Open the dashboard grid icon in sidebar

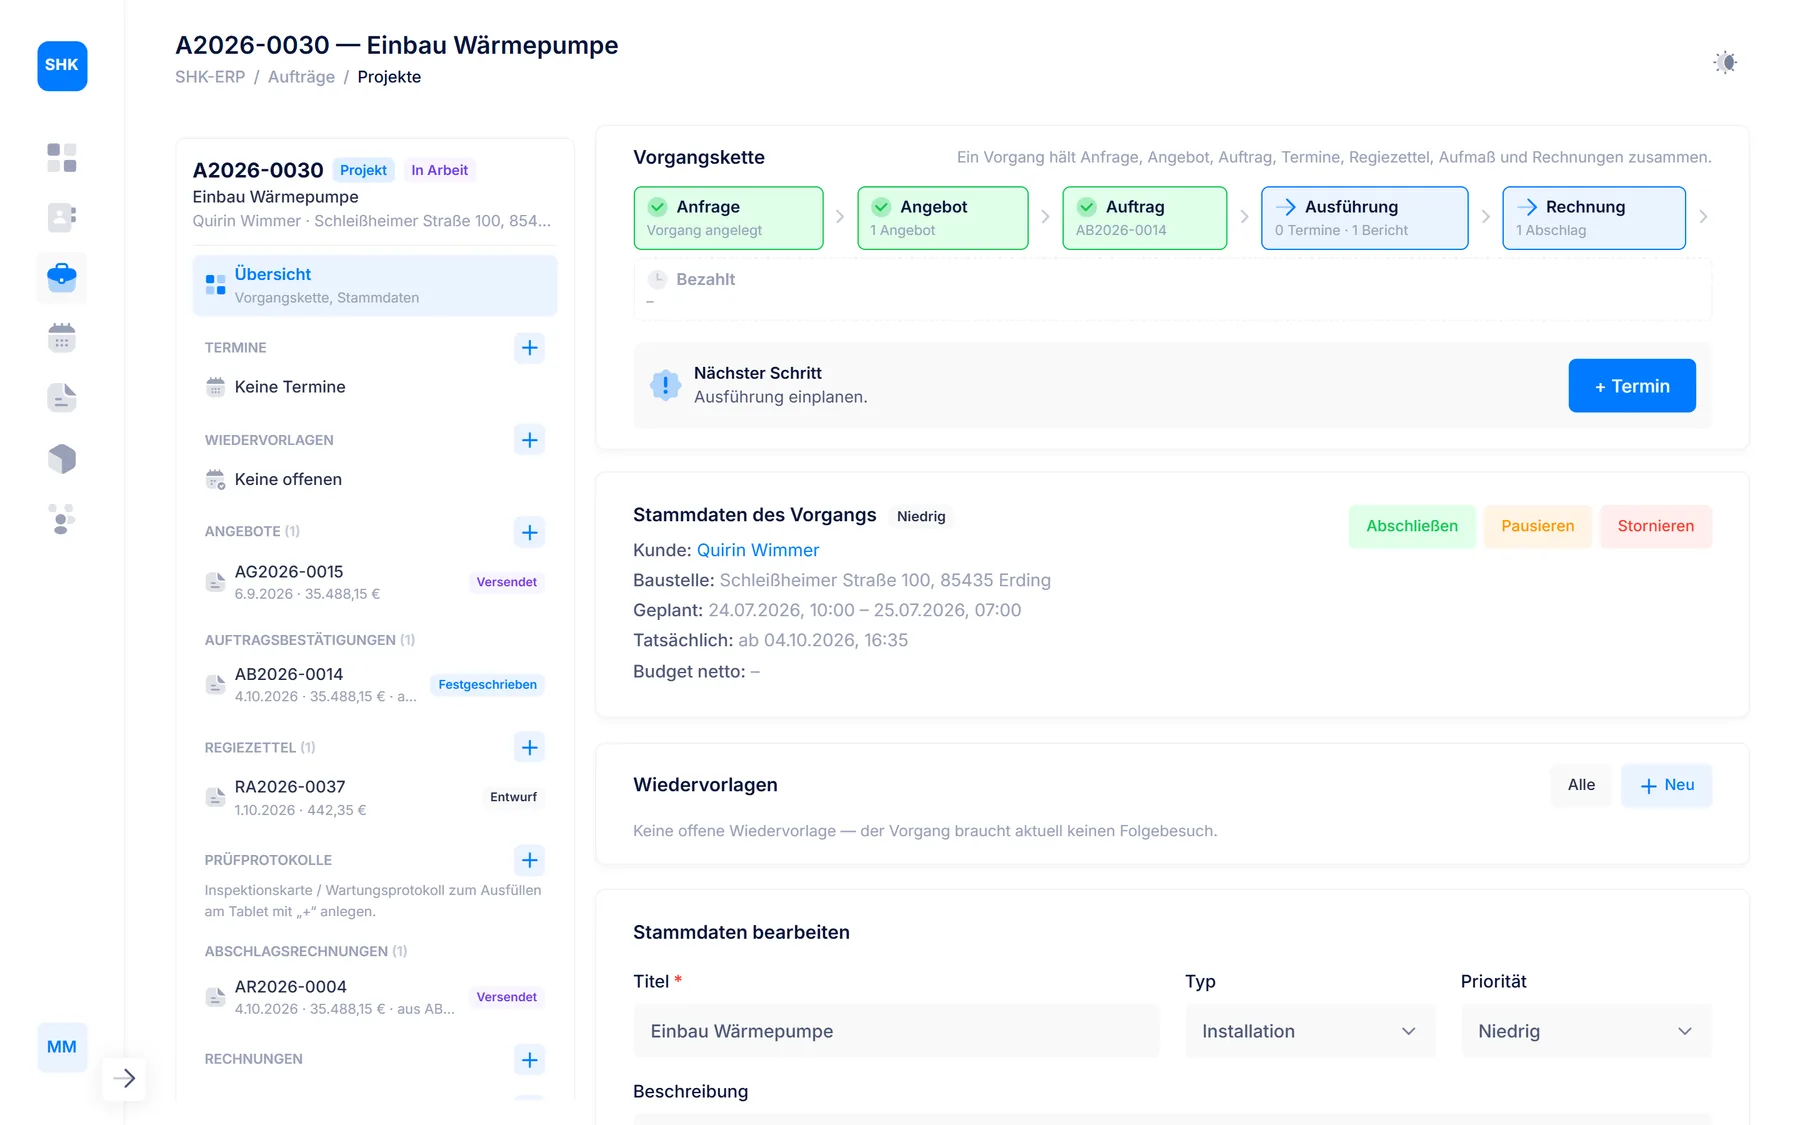pos(62,158)
